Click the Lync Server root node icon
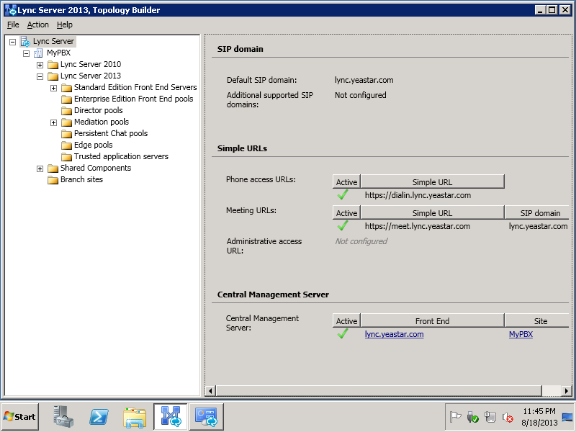This screenshot has height=432, width=576. (x=25, y=42)
